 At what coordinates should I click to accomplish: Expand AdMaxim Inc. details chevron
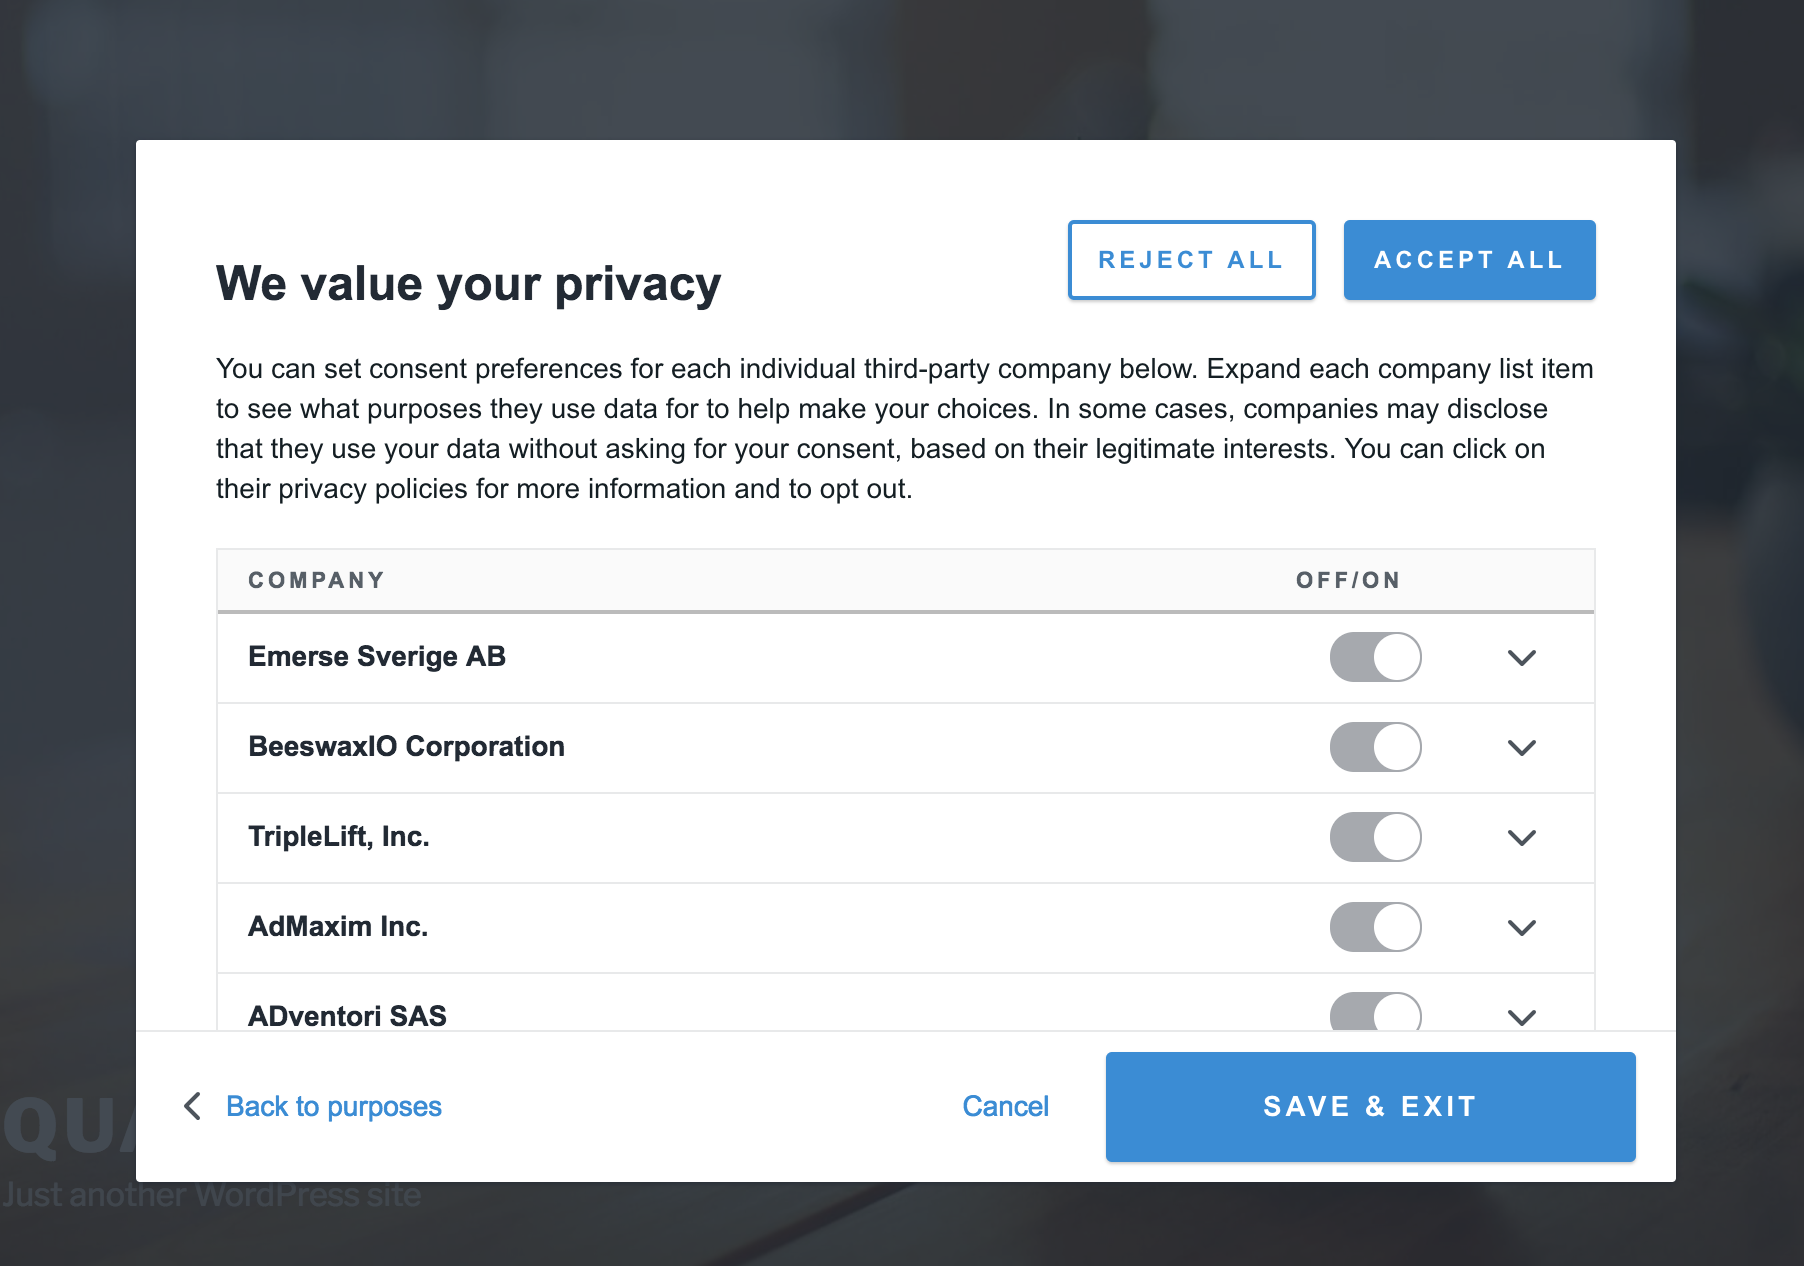click(1521, 928)
